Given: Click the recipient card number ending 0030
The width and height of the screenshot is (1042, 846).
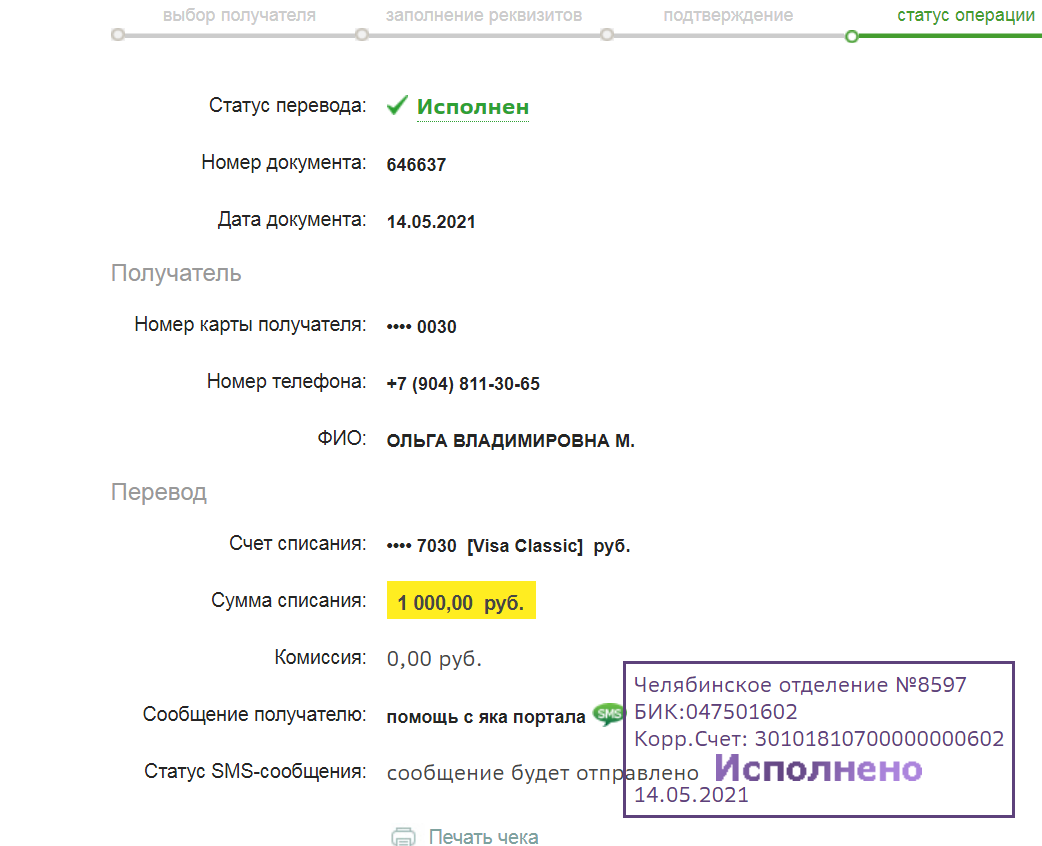Looking at the screenshot, I should (422, 327).
